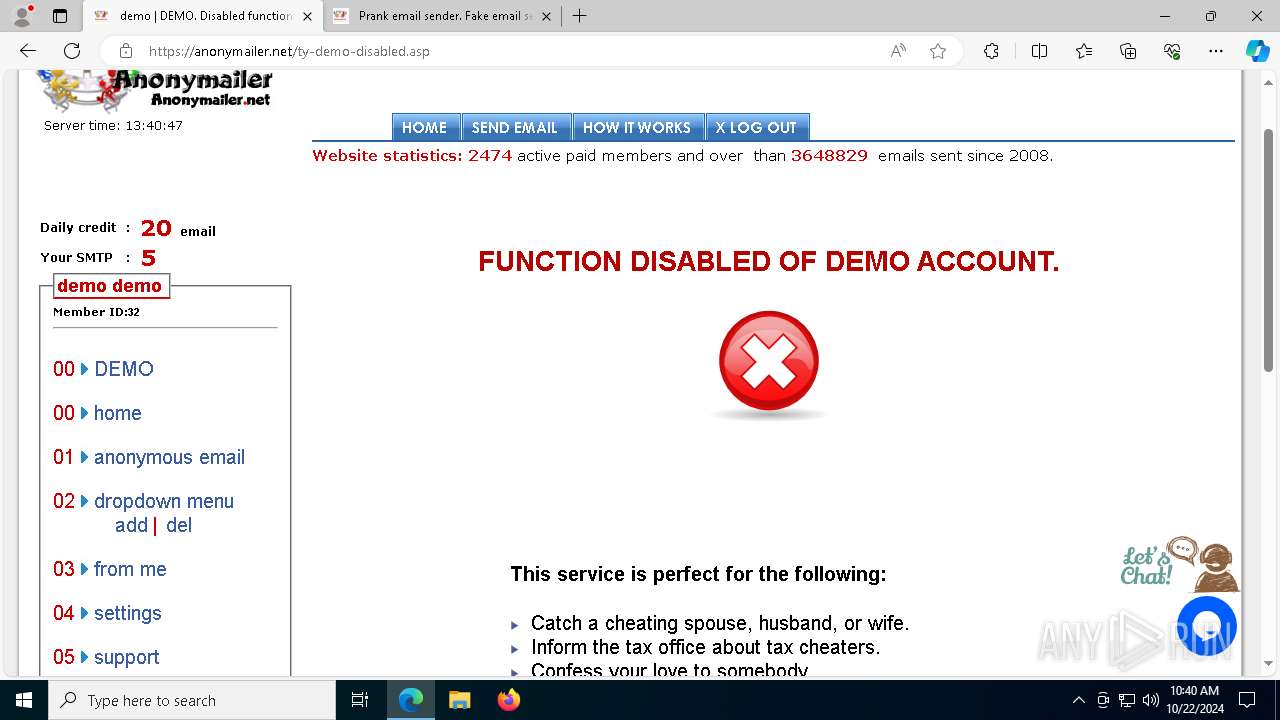Click 'Catch a cheating spouse' list item
The width and height of the screenshot is (1280, 720).
click(720, 623)
